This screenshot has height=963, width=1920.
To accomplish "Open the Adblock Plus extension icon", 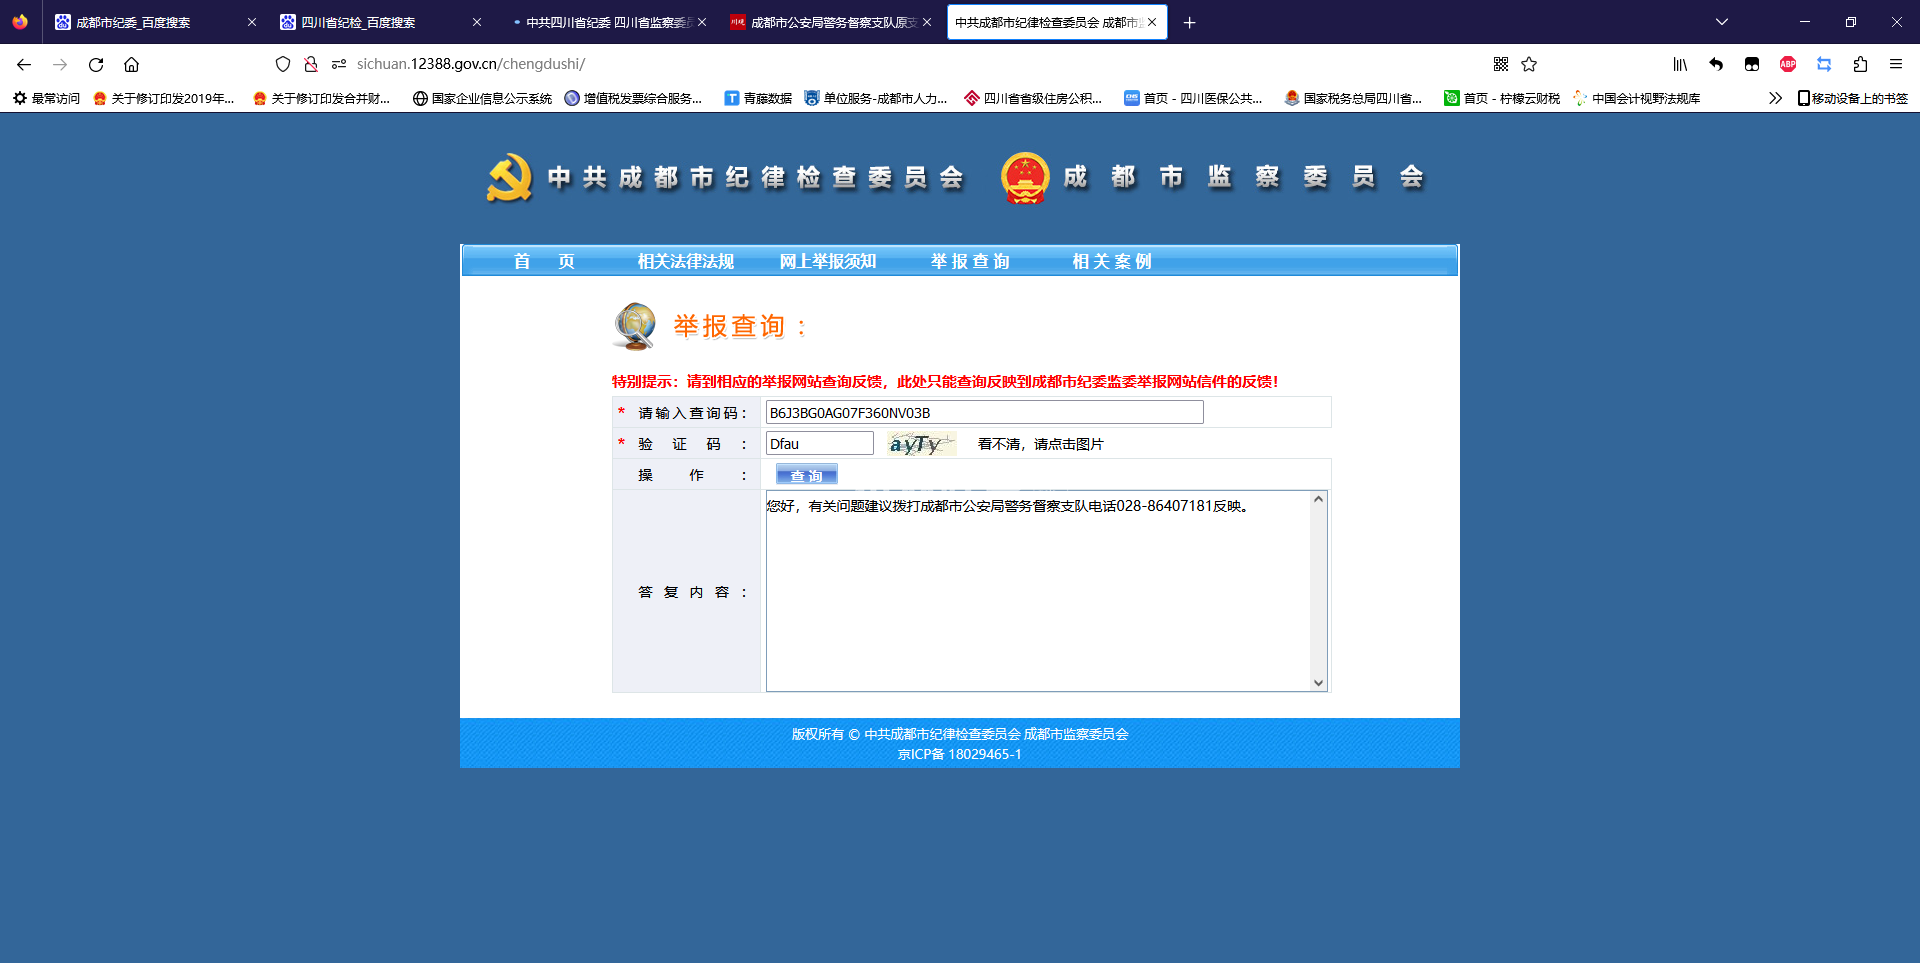I will (1788, 64).
